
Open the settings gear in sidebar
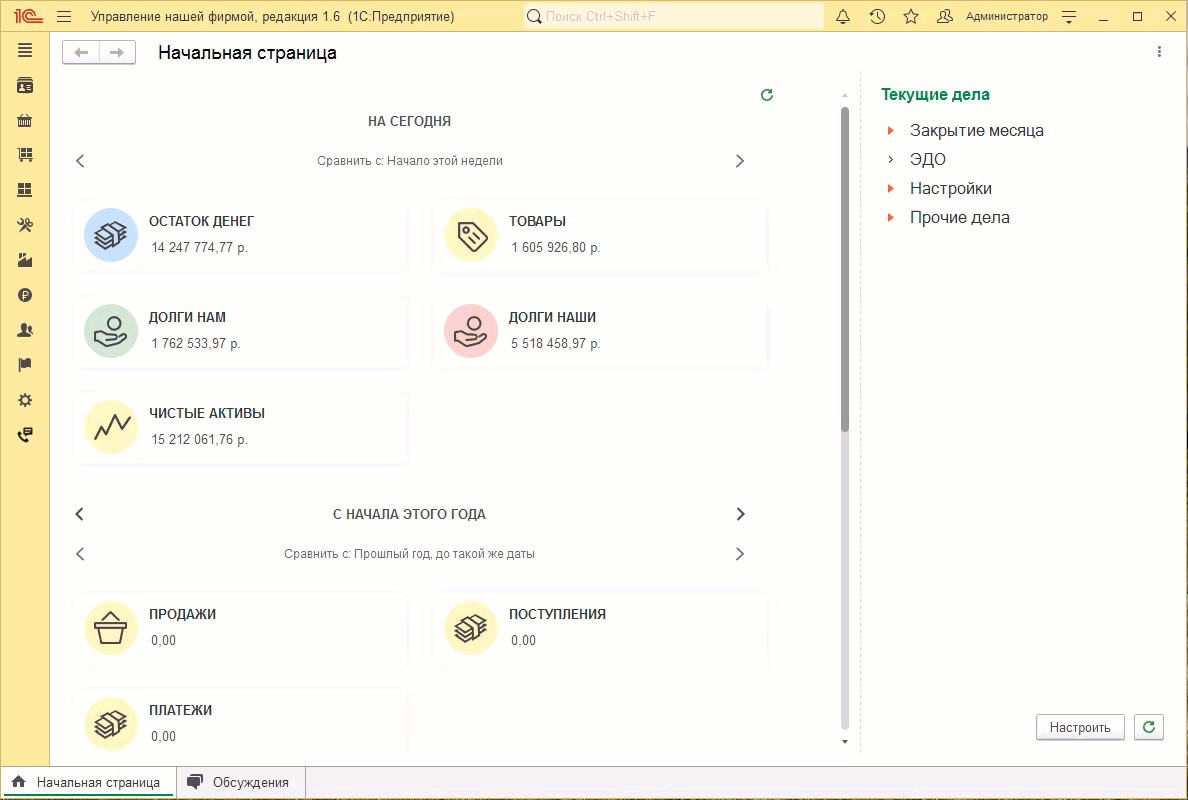pyautogui.click(x=25, y=400)
